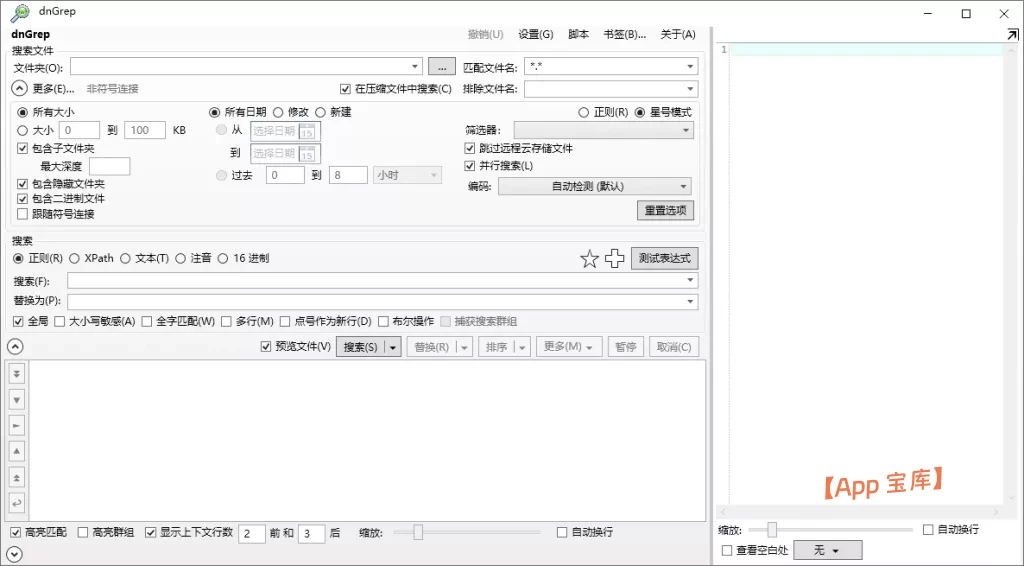The height and width of the screenshot is (566, 1024).
Task: Enable preview pane 自动换行 checkbox
Action: coord(928,529)
